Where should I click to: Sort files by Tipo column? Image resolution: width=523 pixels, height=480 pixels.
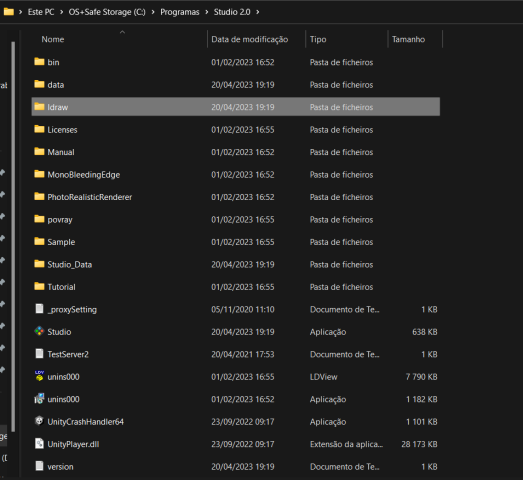point(318,39)
